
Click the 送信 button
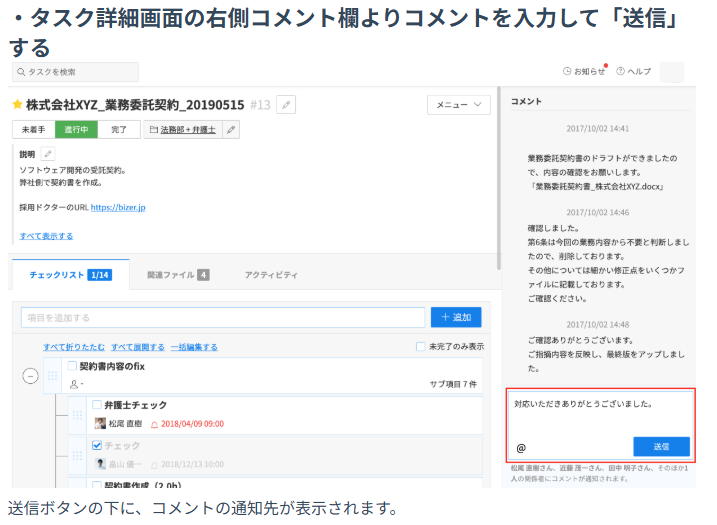pyautogui.click(x=661, y=447)
